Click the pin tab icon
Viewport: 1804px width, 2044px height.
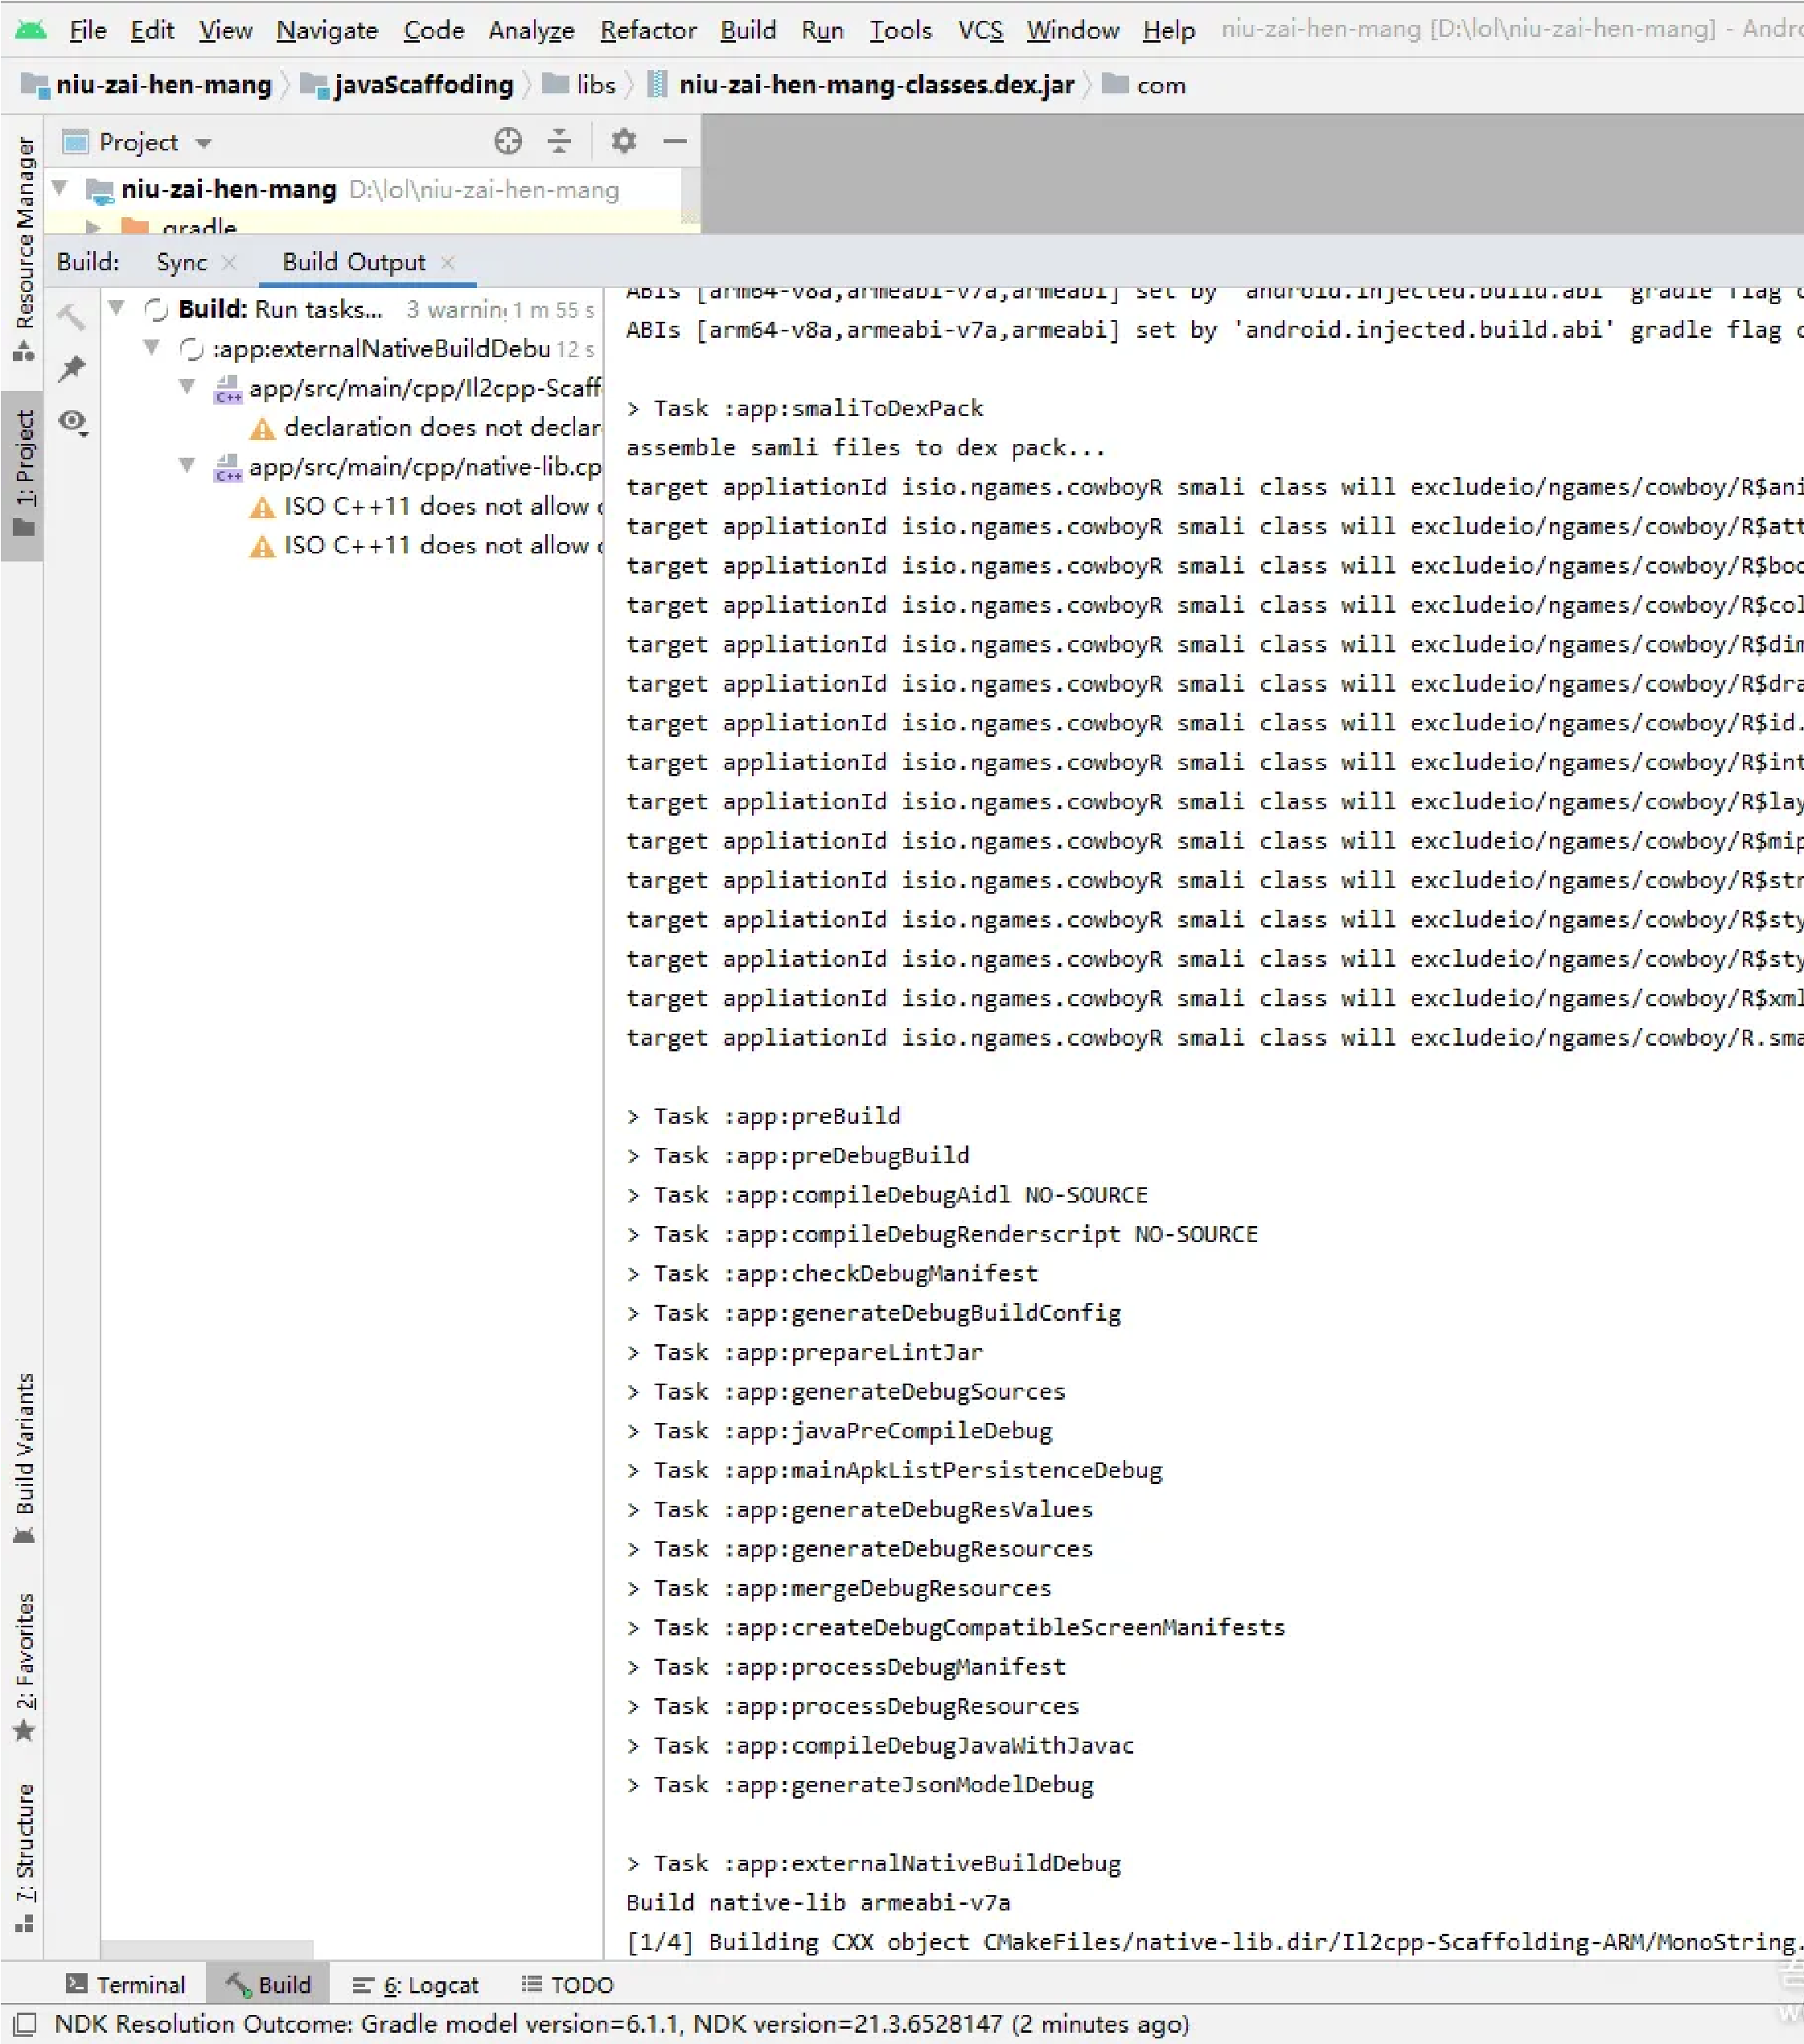coord(71,369)
